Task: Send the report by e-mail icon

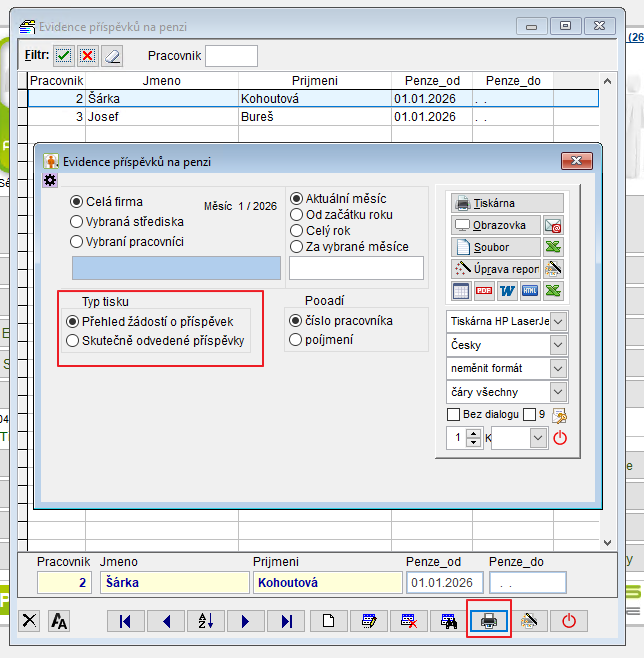Action: click(554, 225)
